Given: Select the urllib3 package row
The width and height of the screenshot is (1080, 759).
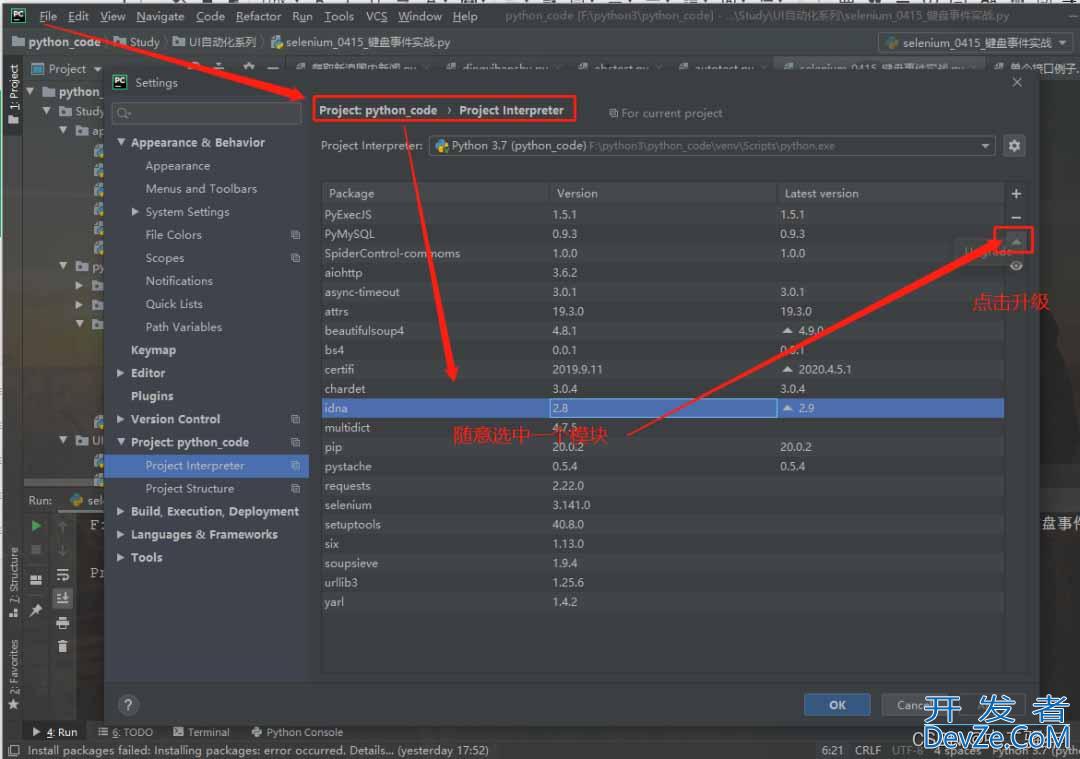Looking at the screenshot, I should (x=663, y=583).
